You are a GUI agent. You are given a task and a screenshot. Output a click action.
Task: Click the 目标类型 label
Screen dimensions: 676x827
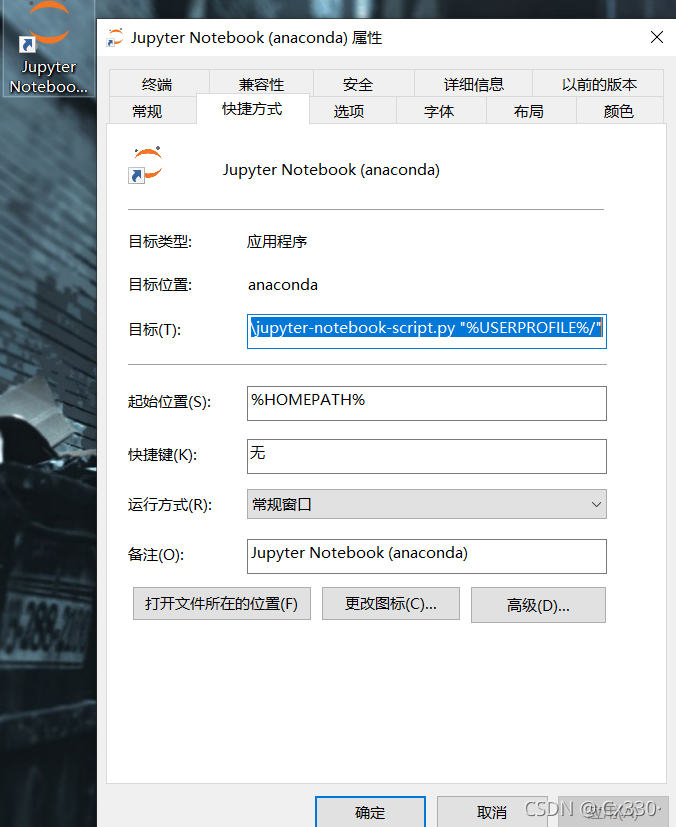pos(160,242)
